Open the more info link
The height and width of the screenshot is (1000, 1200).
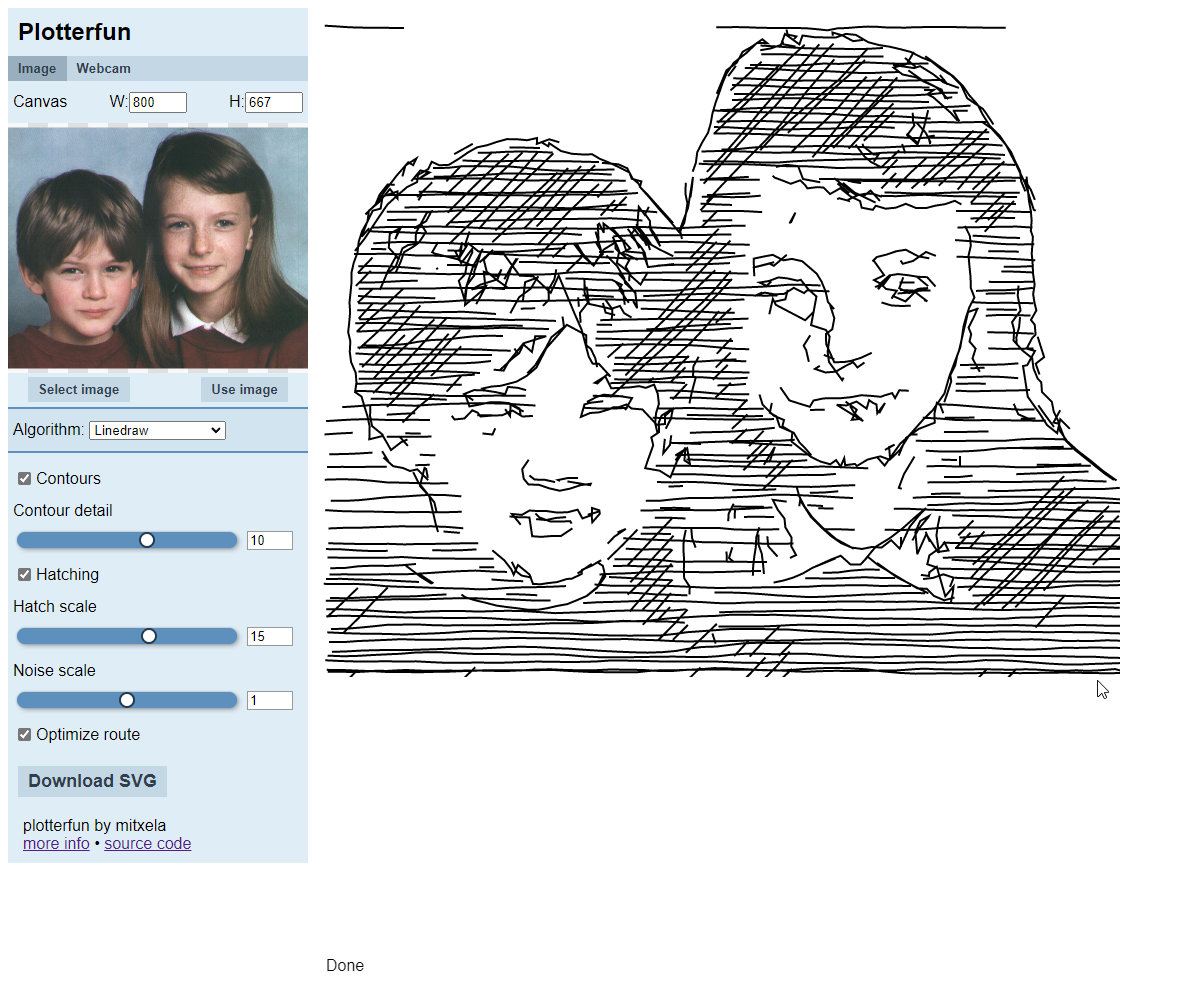point(55,843)
